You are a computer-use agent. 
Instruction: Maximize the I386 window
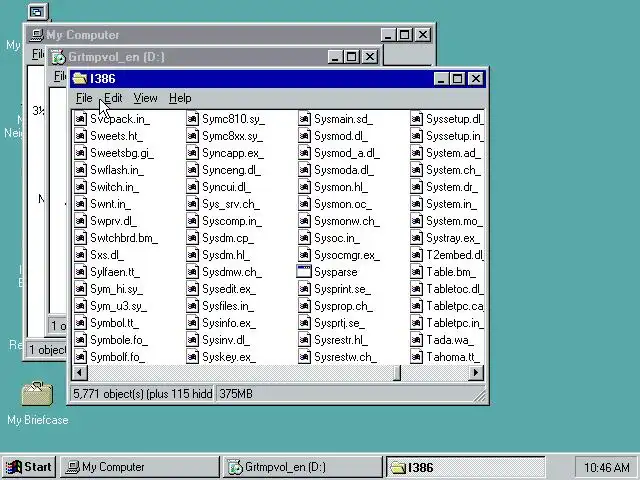click(x=458, y=78)
